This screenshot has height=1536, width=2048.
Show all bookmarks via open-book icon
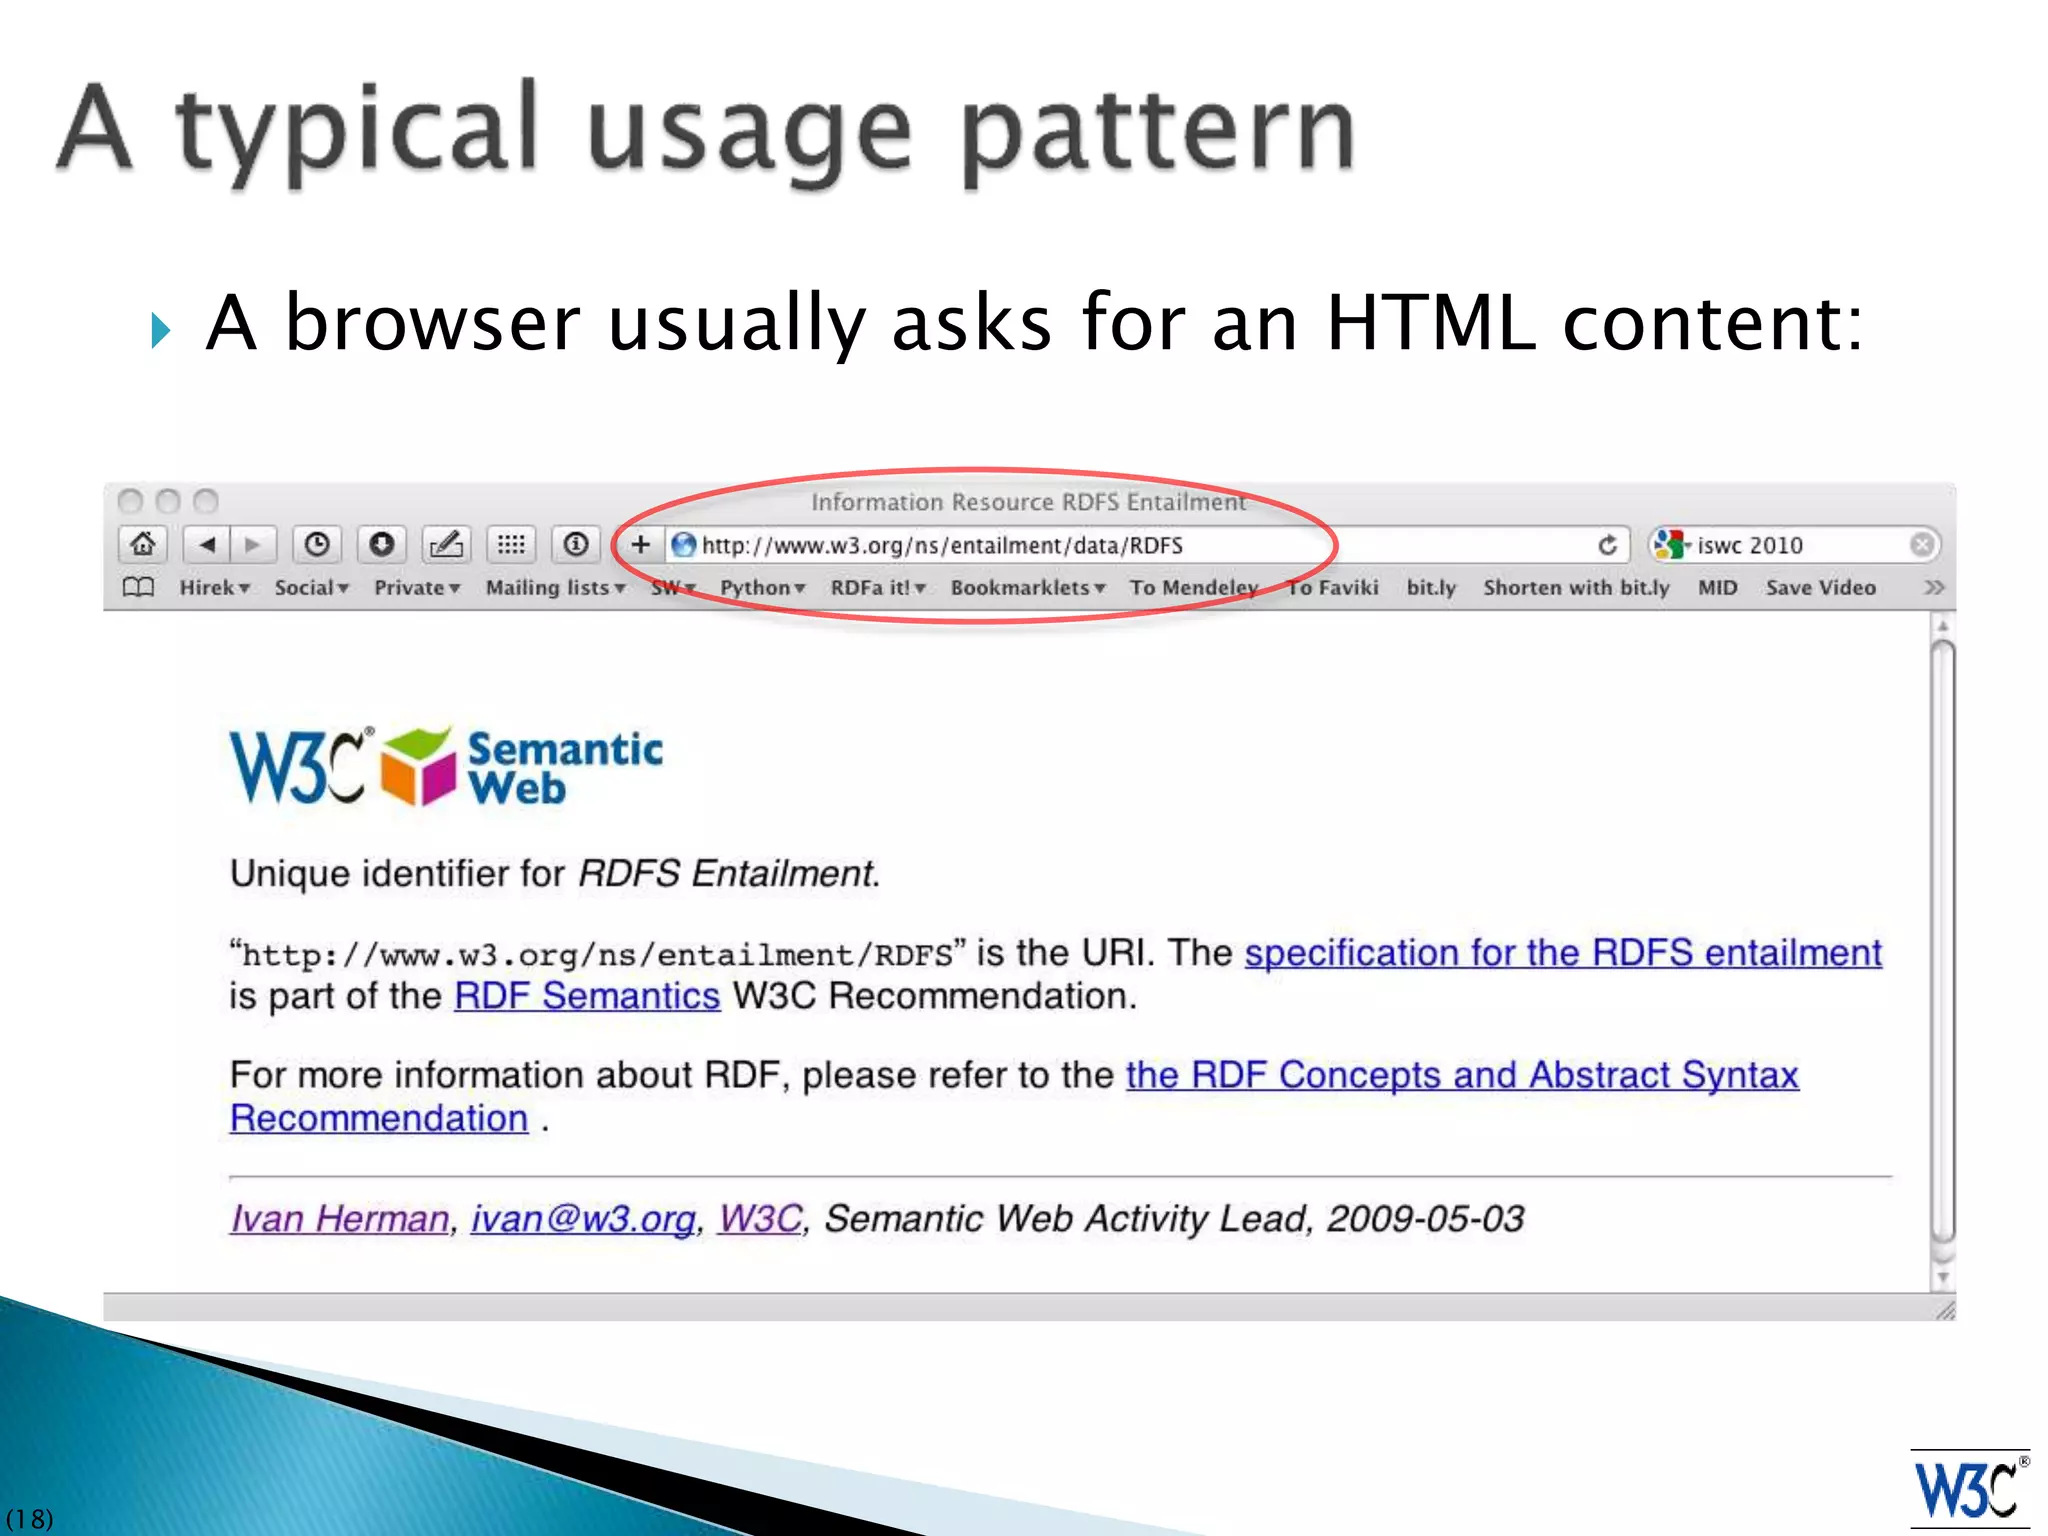138,587
